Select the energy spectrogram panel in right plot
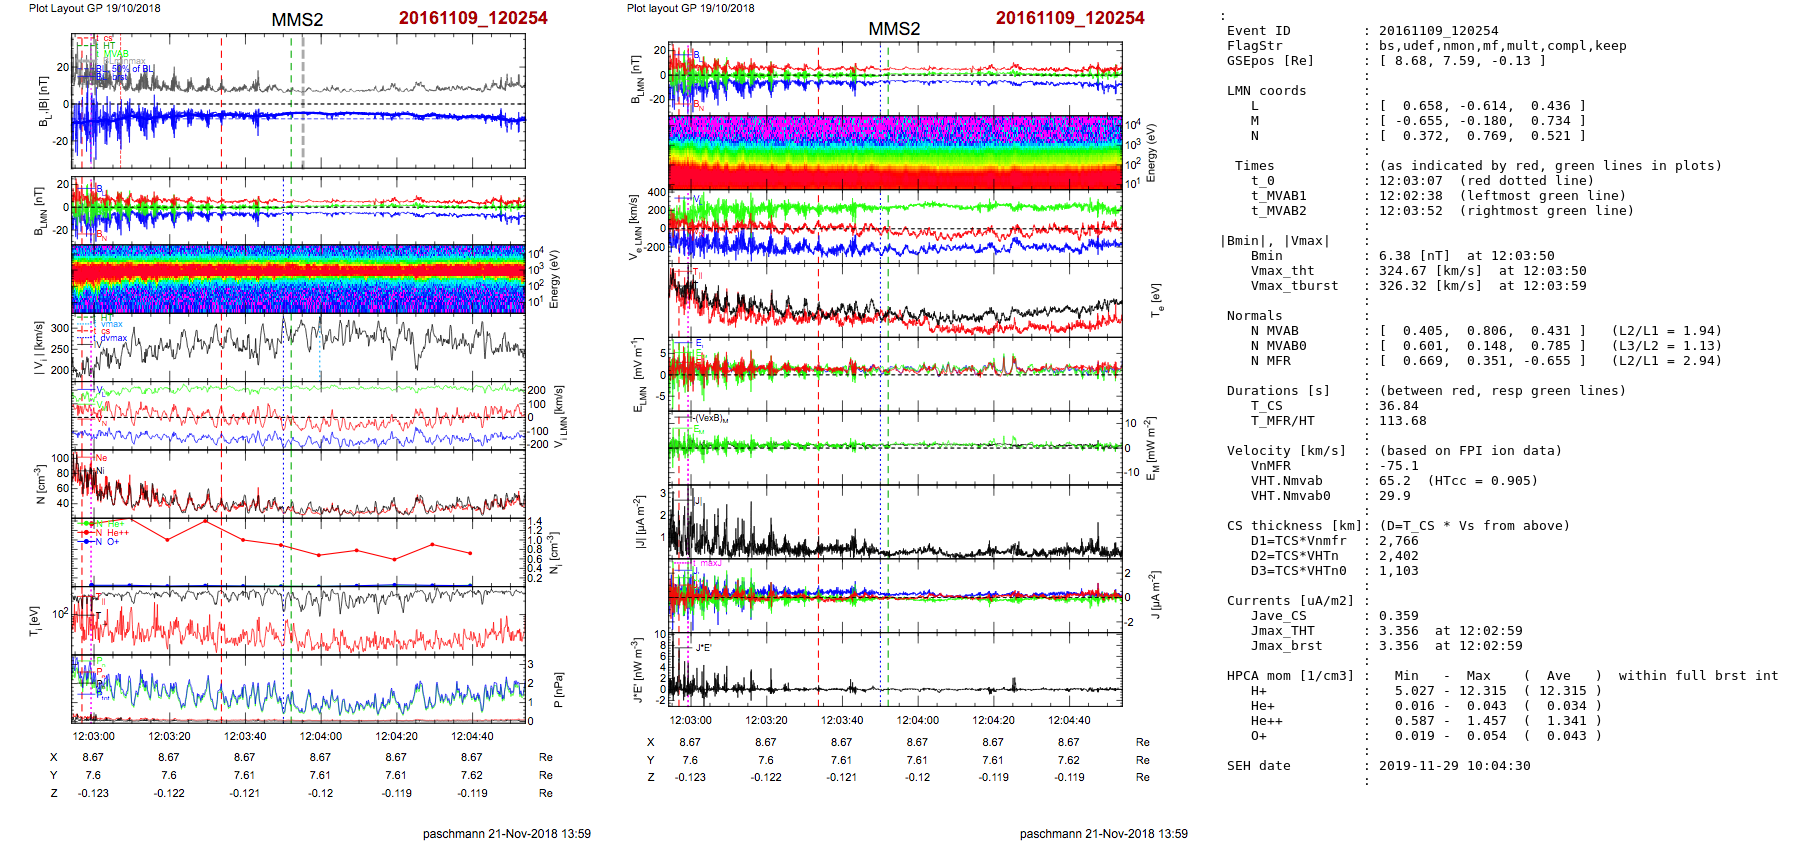 click(x=894, y=152)
